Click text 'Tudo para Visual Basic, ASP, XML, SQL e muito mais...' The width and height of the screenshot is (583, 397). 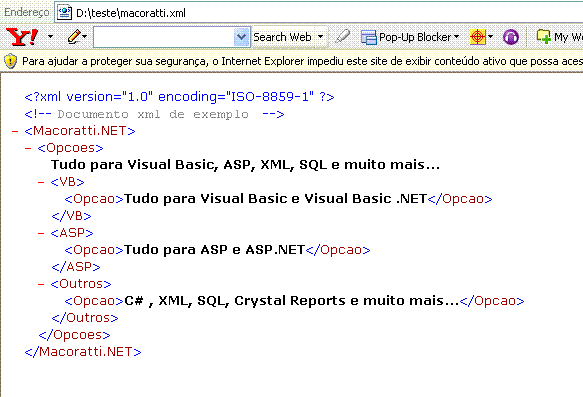(245, 165)
